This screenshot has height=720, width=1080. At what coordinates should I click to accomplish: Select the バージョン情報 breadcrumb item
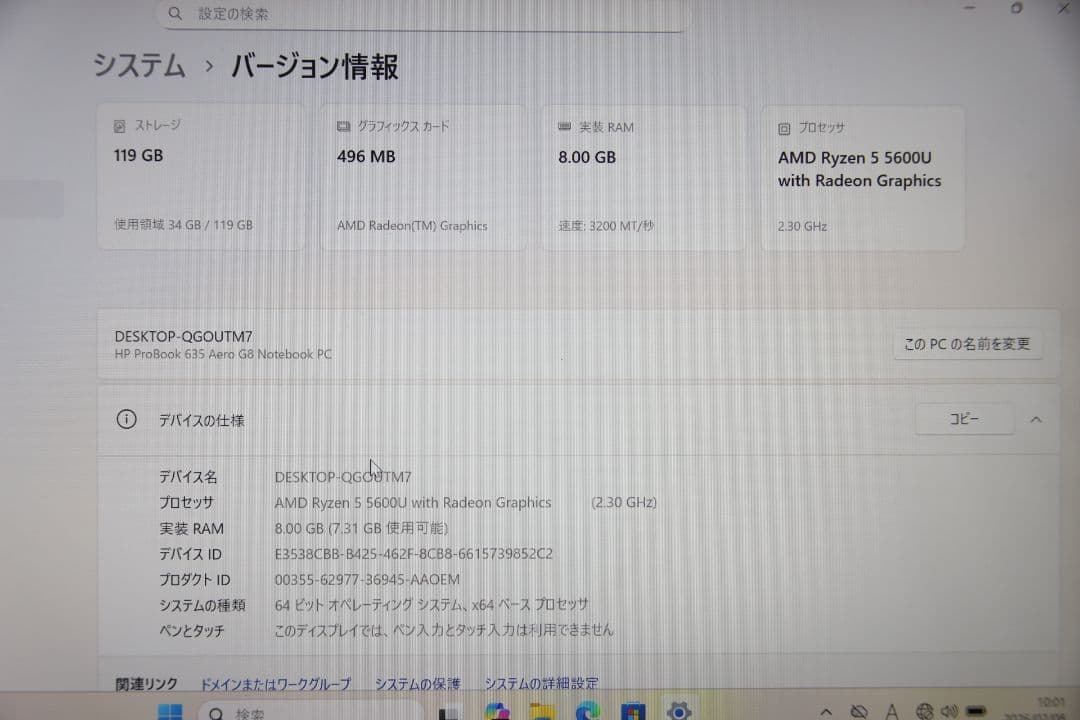[312, 66]
